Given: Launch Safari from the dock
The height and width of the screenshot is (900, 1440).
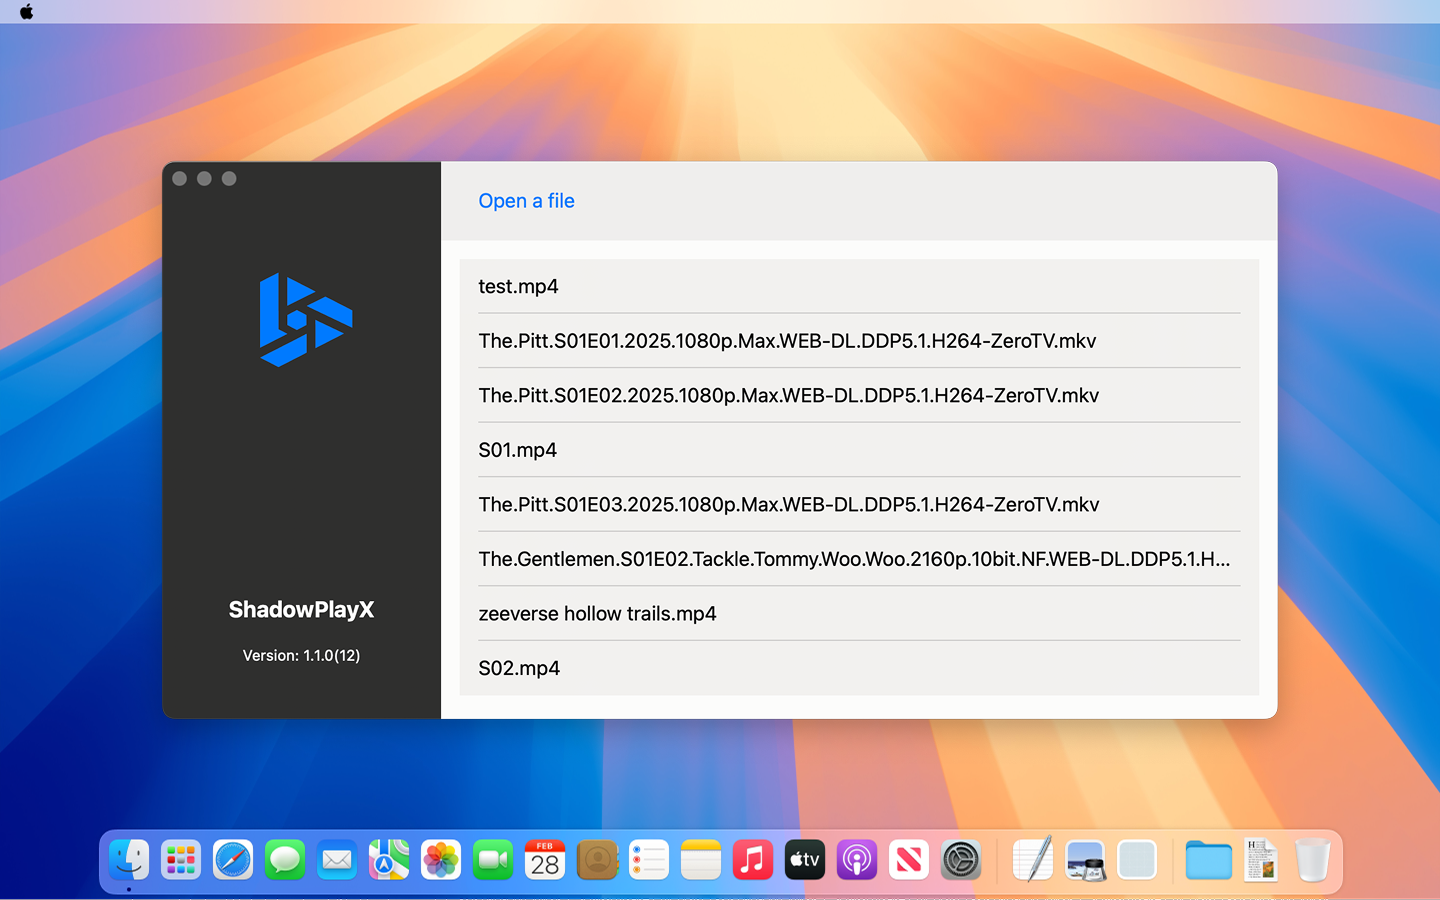Looking at the screenshot, I should click(x=233, y=860).
